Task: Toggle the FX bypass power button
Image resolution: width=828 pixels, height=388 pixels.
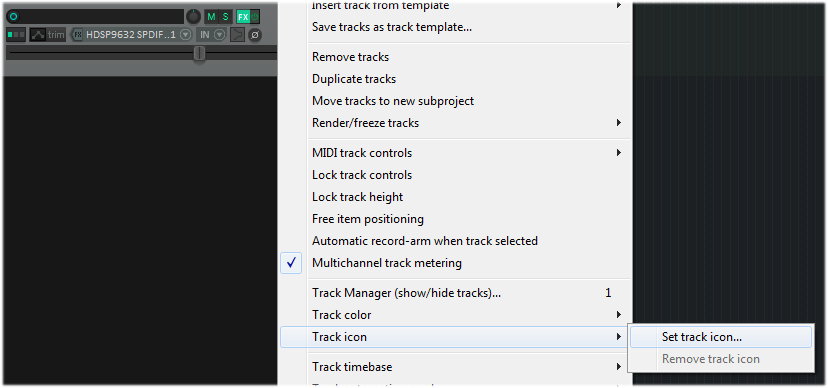Action: coord(256,17)
